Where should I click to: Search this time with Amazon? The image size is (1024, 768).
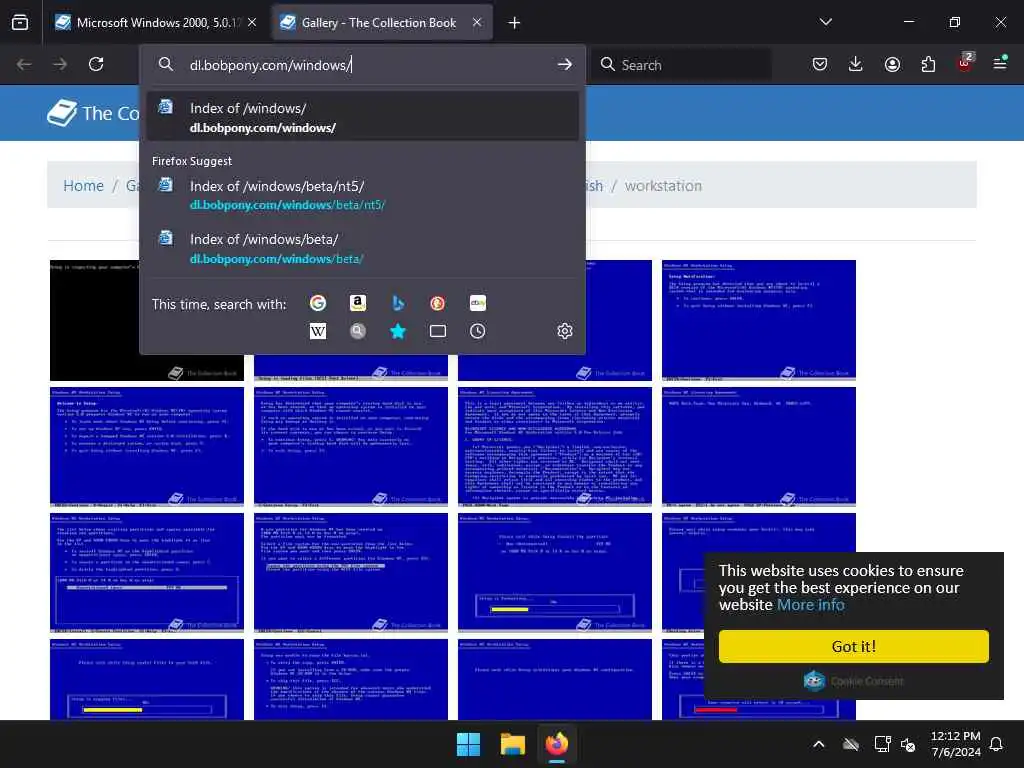[358, 303]
